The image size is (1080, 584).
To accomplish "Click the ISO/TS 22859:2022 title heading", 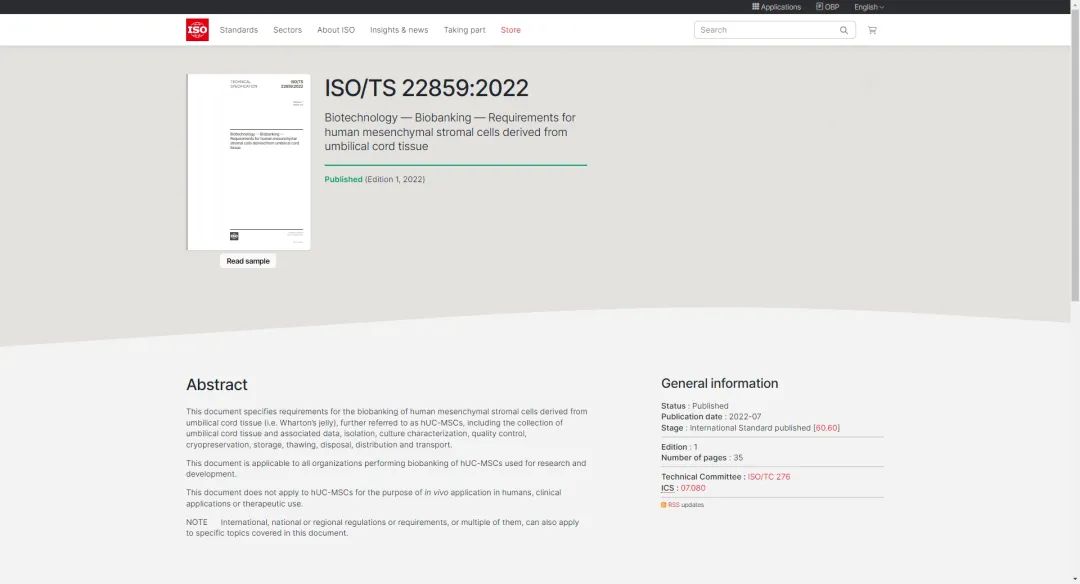I will tap(426, 88).
